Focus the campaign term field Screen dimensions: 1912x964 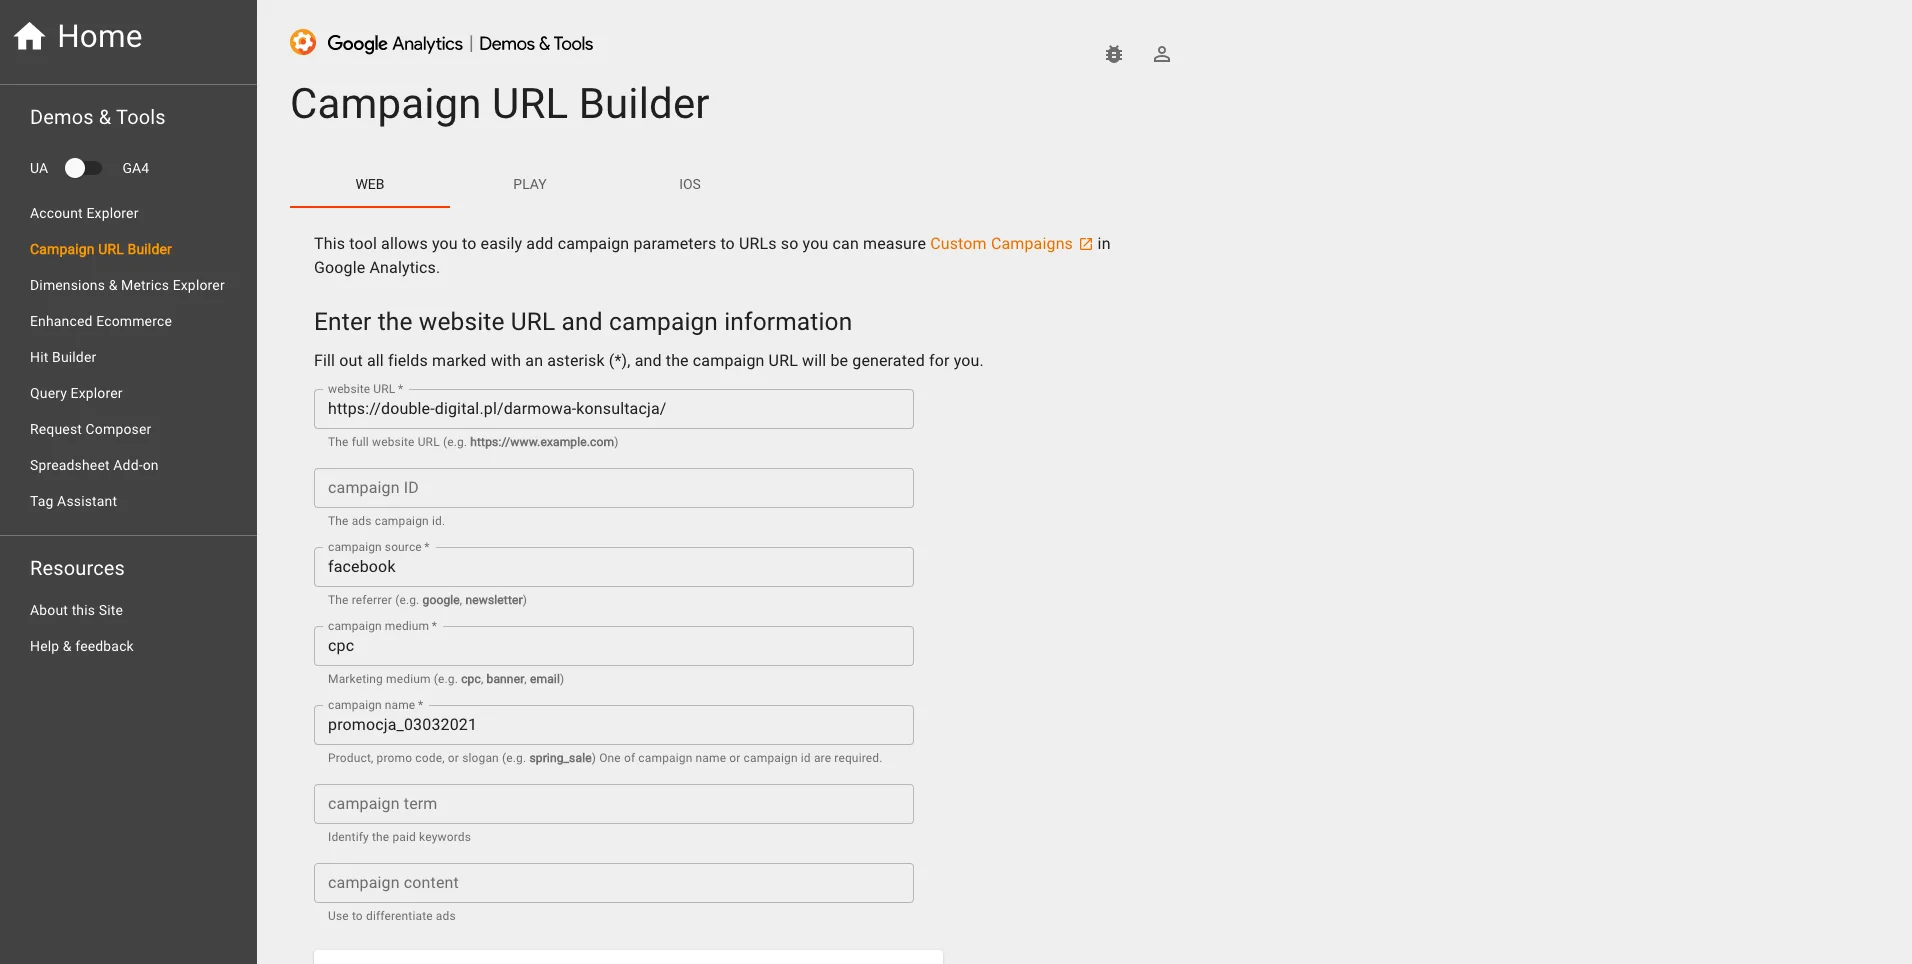click(x=613, y=804)
